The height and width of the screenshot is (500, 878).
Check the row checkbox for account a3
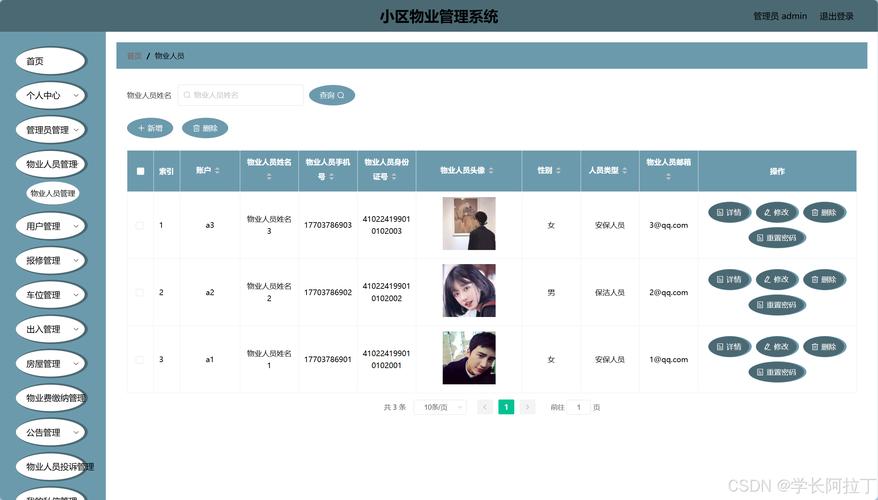[x=139, y=225]
